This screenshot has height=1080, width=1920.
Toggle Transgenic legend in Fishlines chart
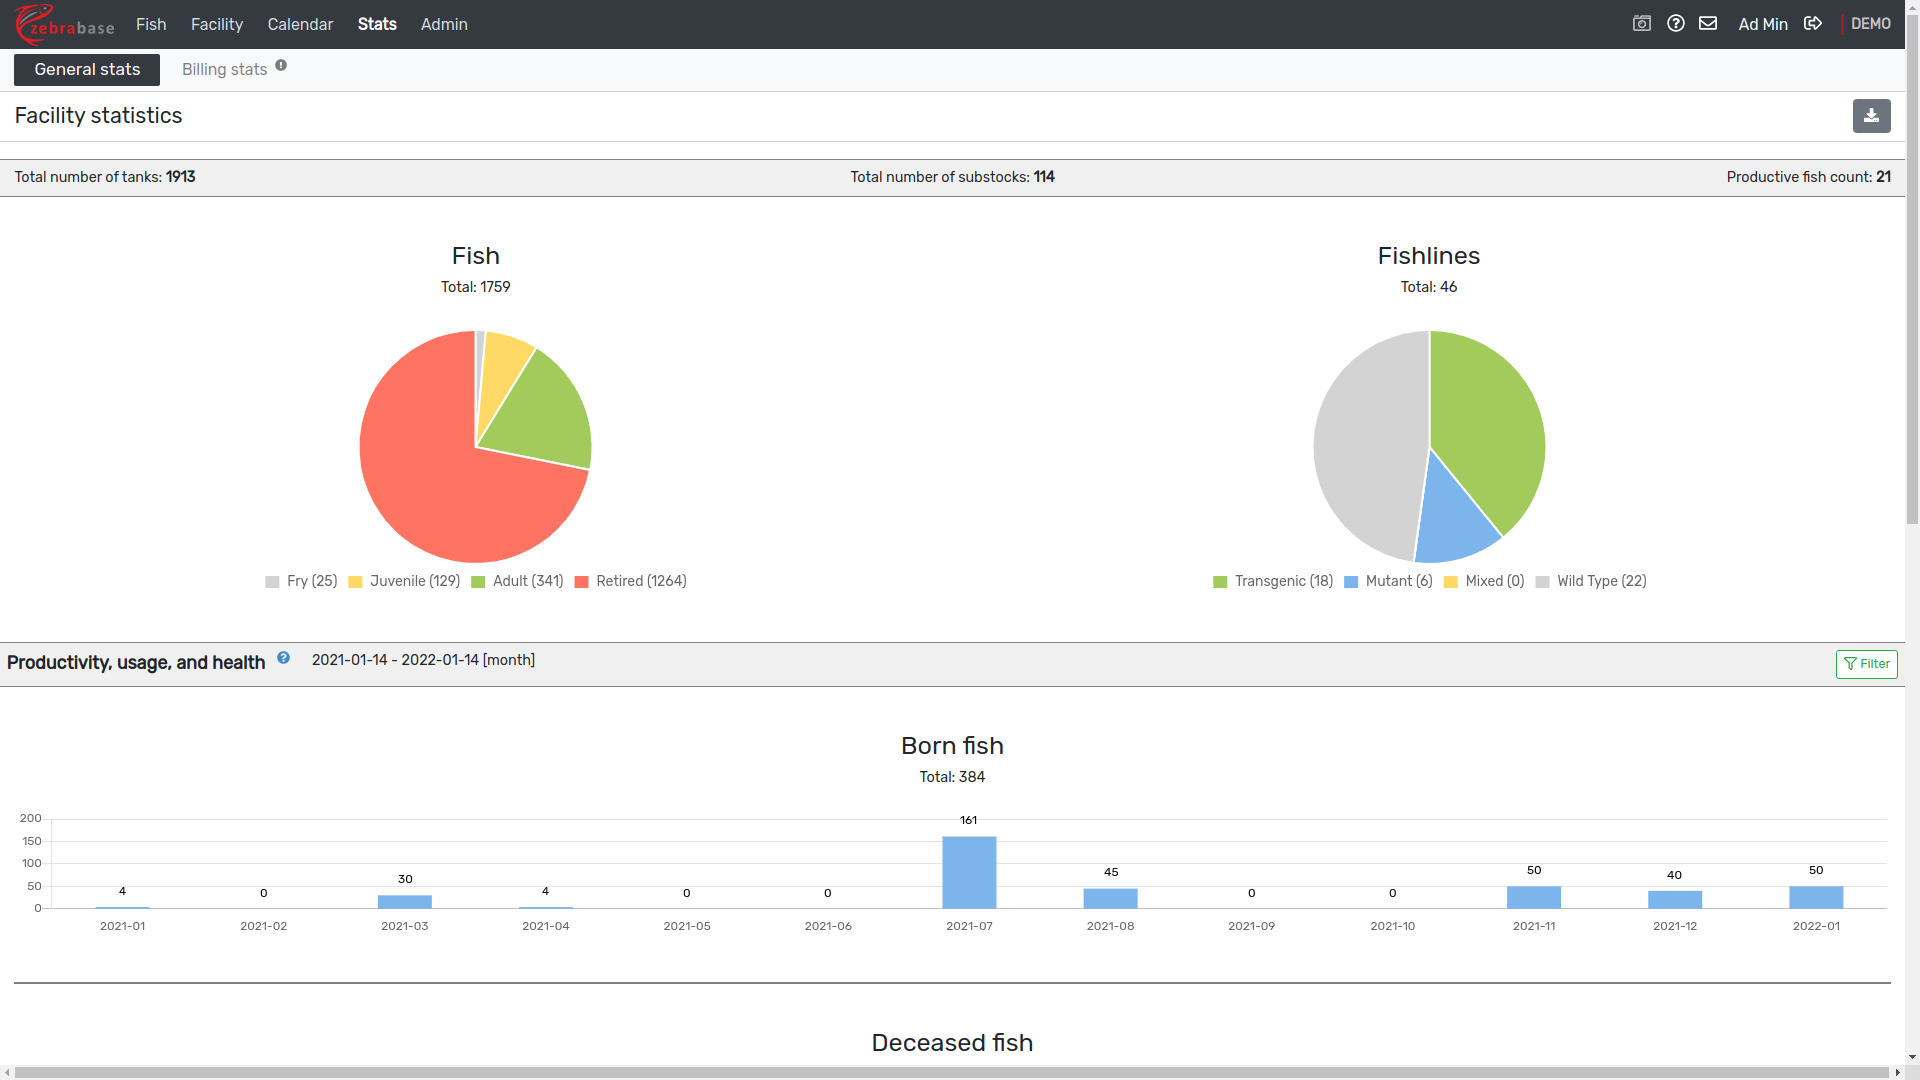click(x=1272, y=581)
